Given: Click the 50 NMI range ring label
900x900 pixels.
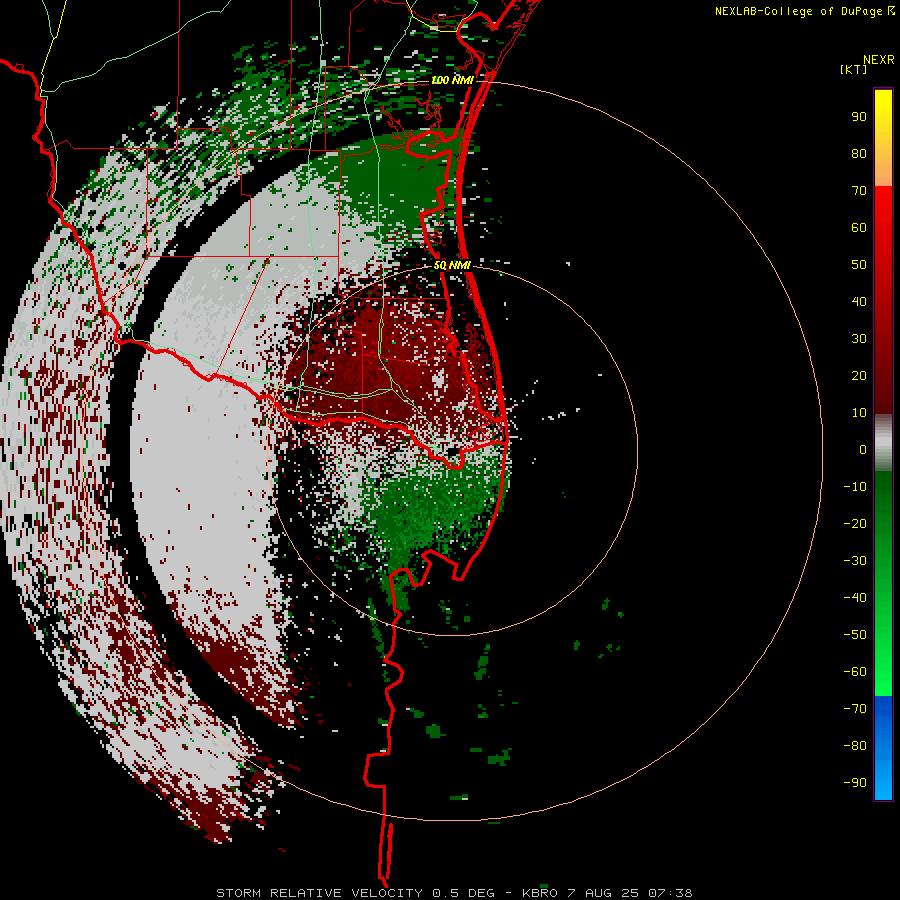Looking at the screenshot, I should click(452, 265).
